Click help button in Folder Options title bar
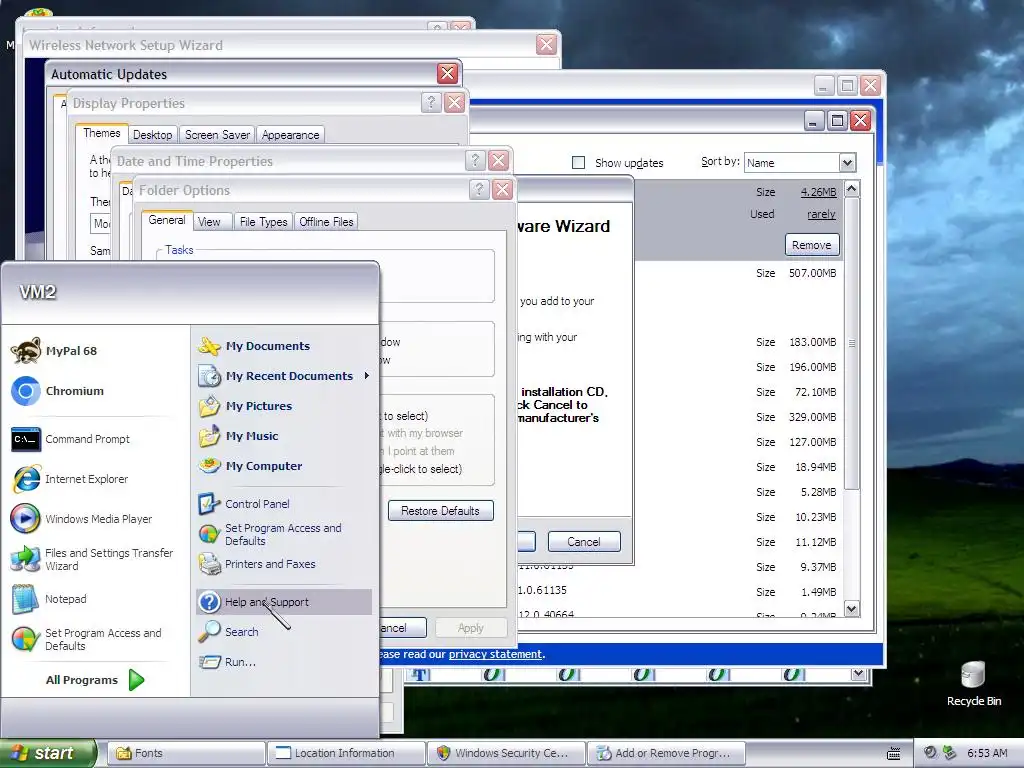1024x768 pixels. 479,189
